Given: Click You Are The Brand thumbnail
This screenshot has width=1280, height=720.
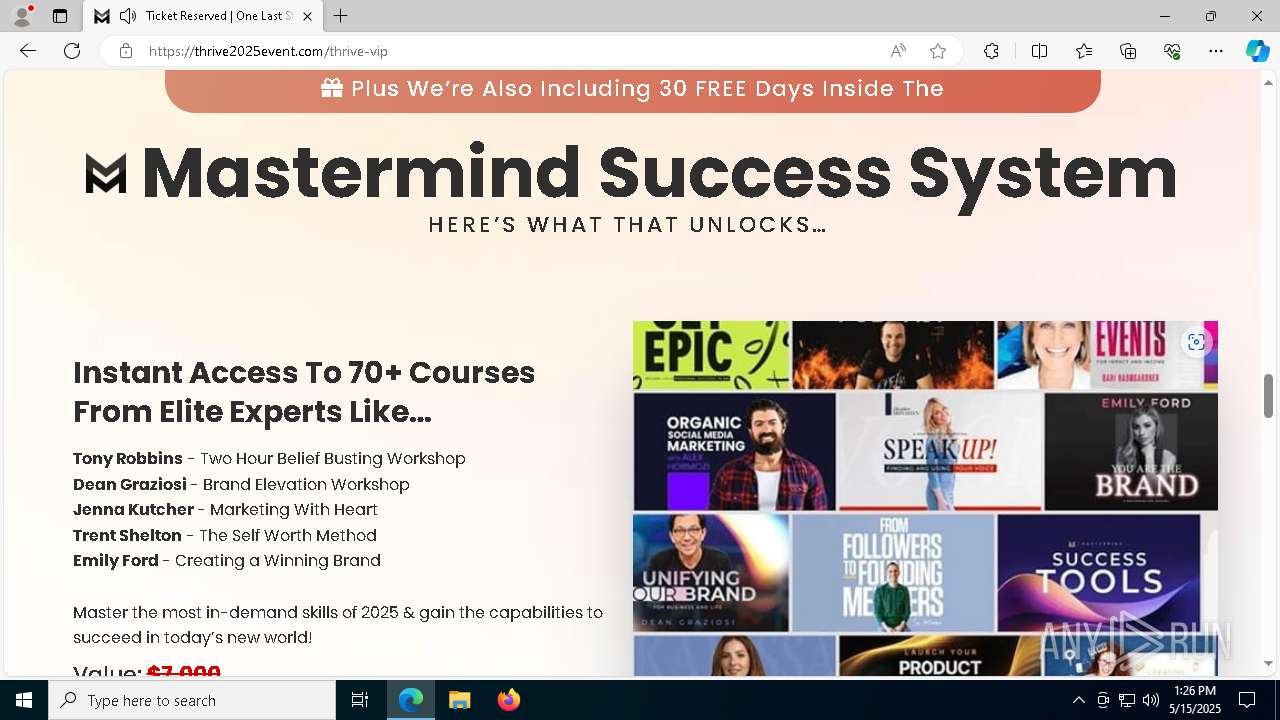Looking at the screenshot, I should tap(1131, 451).
